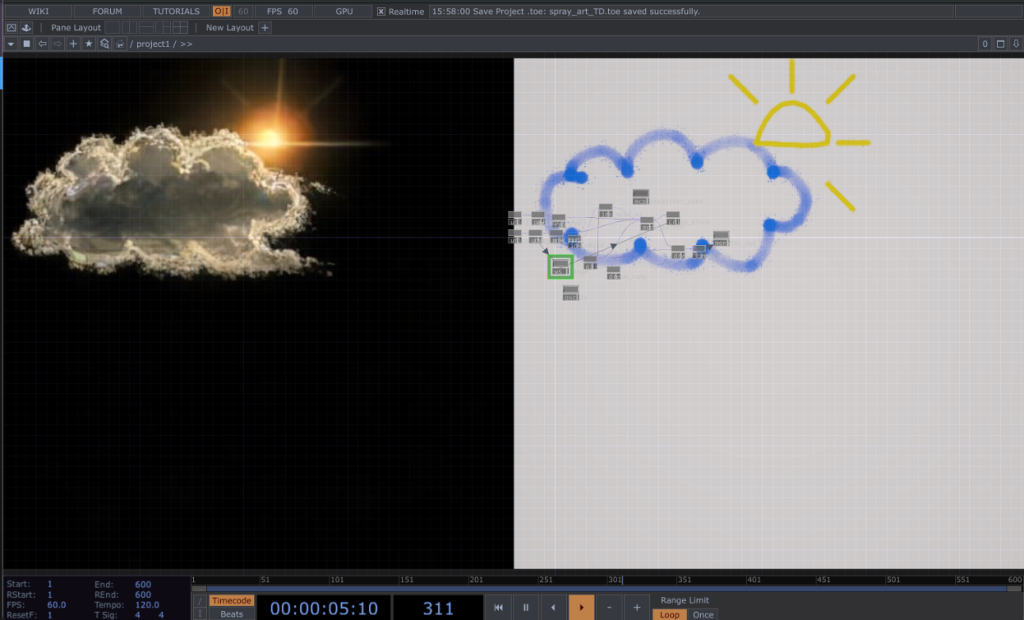Select the left-right split pane layout
Viewport: 1024px width, 620px height.
coord(129,27)
